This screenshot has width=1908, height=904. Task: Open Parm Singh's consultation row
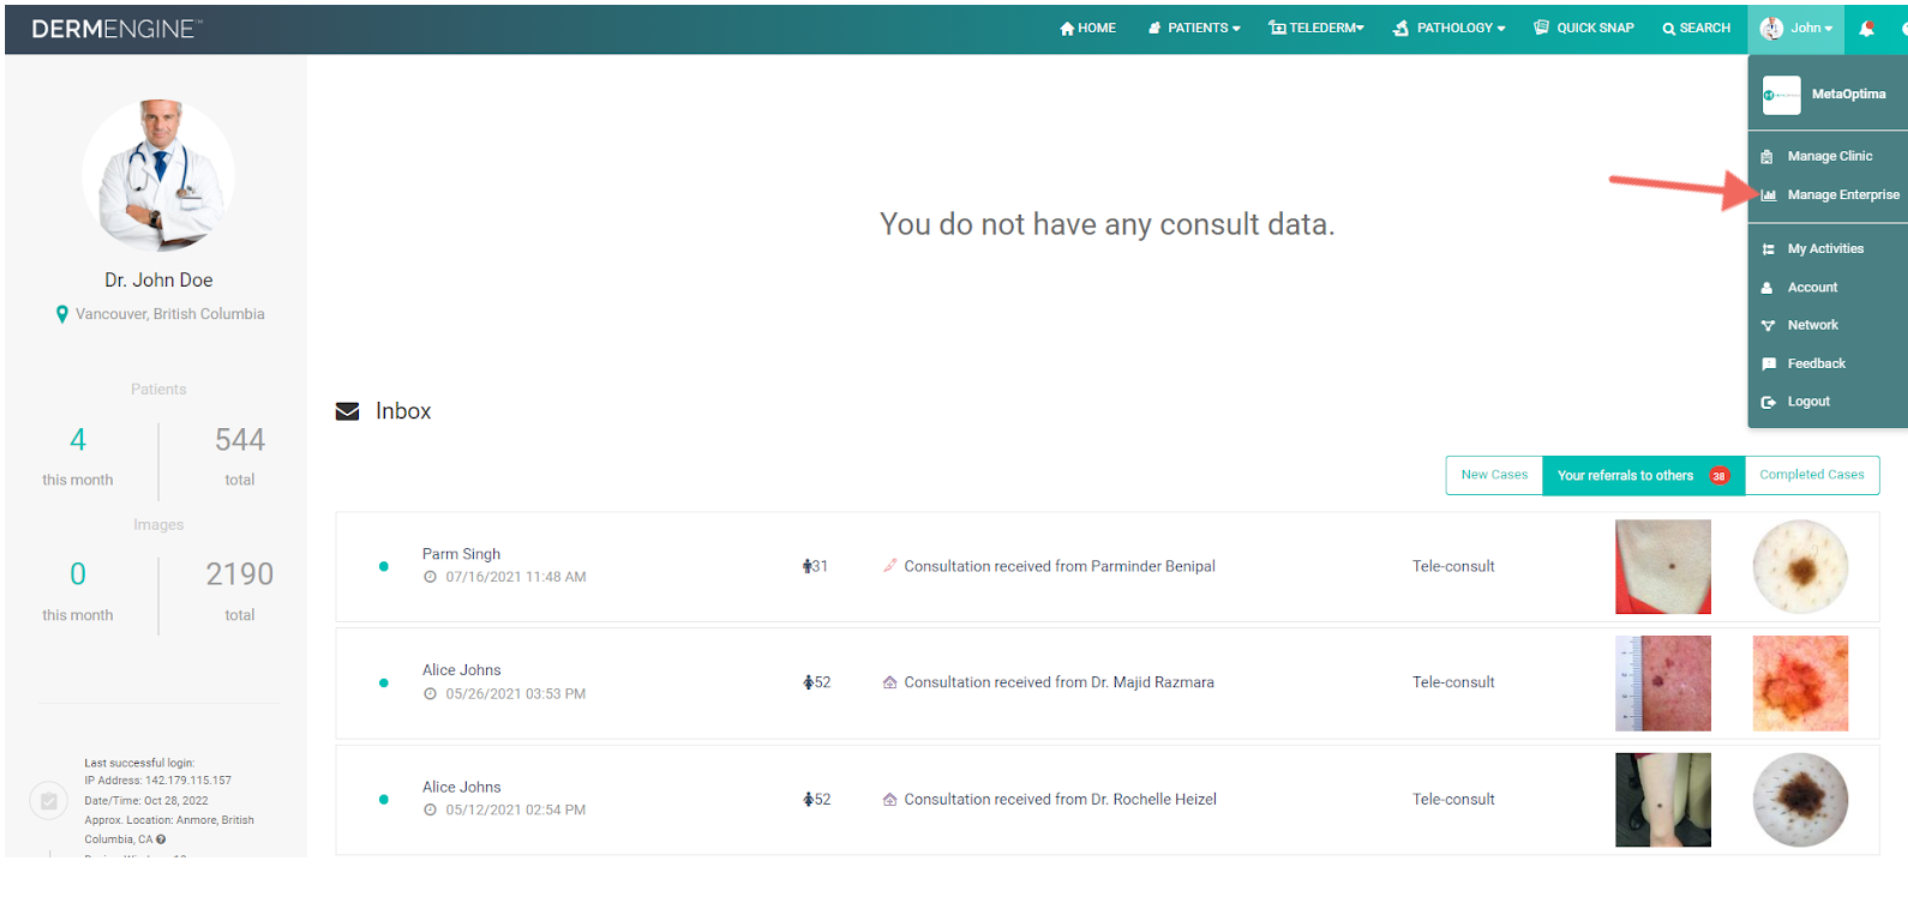tap(1107, 567)
